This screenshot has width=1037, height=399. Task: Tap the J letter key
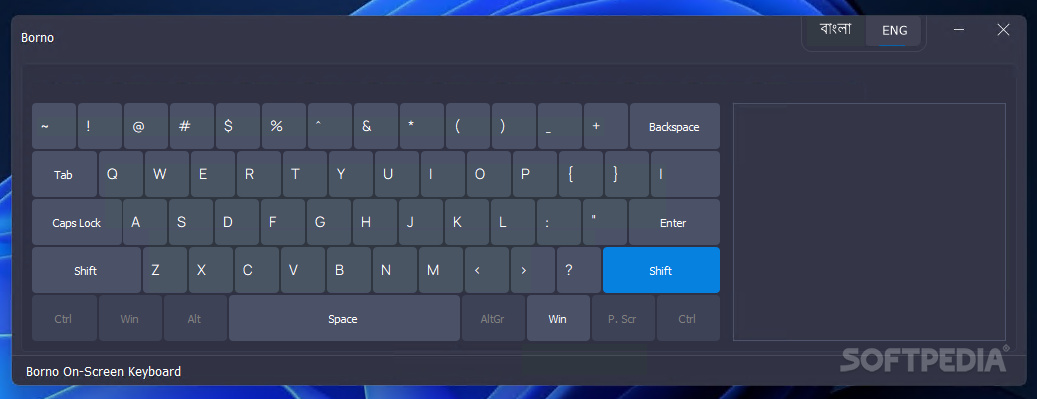coord(421,222)
